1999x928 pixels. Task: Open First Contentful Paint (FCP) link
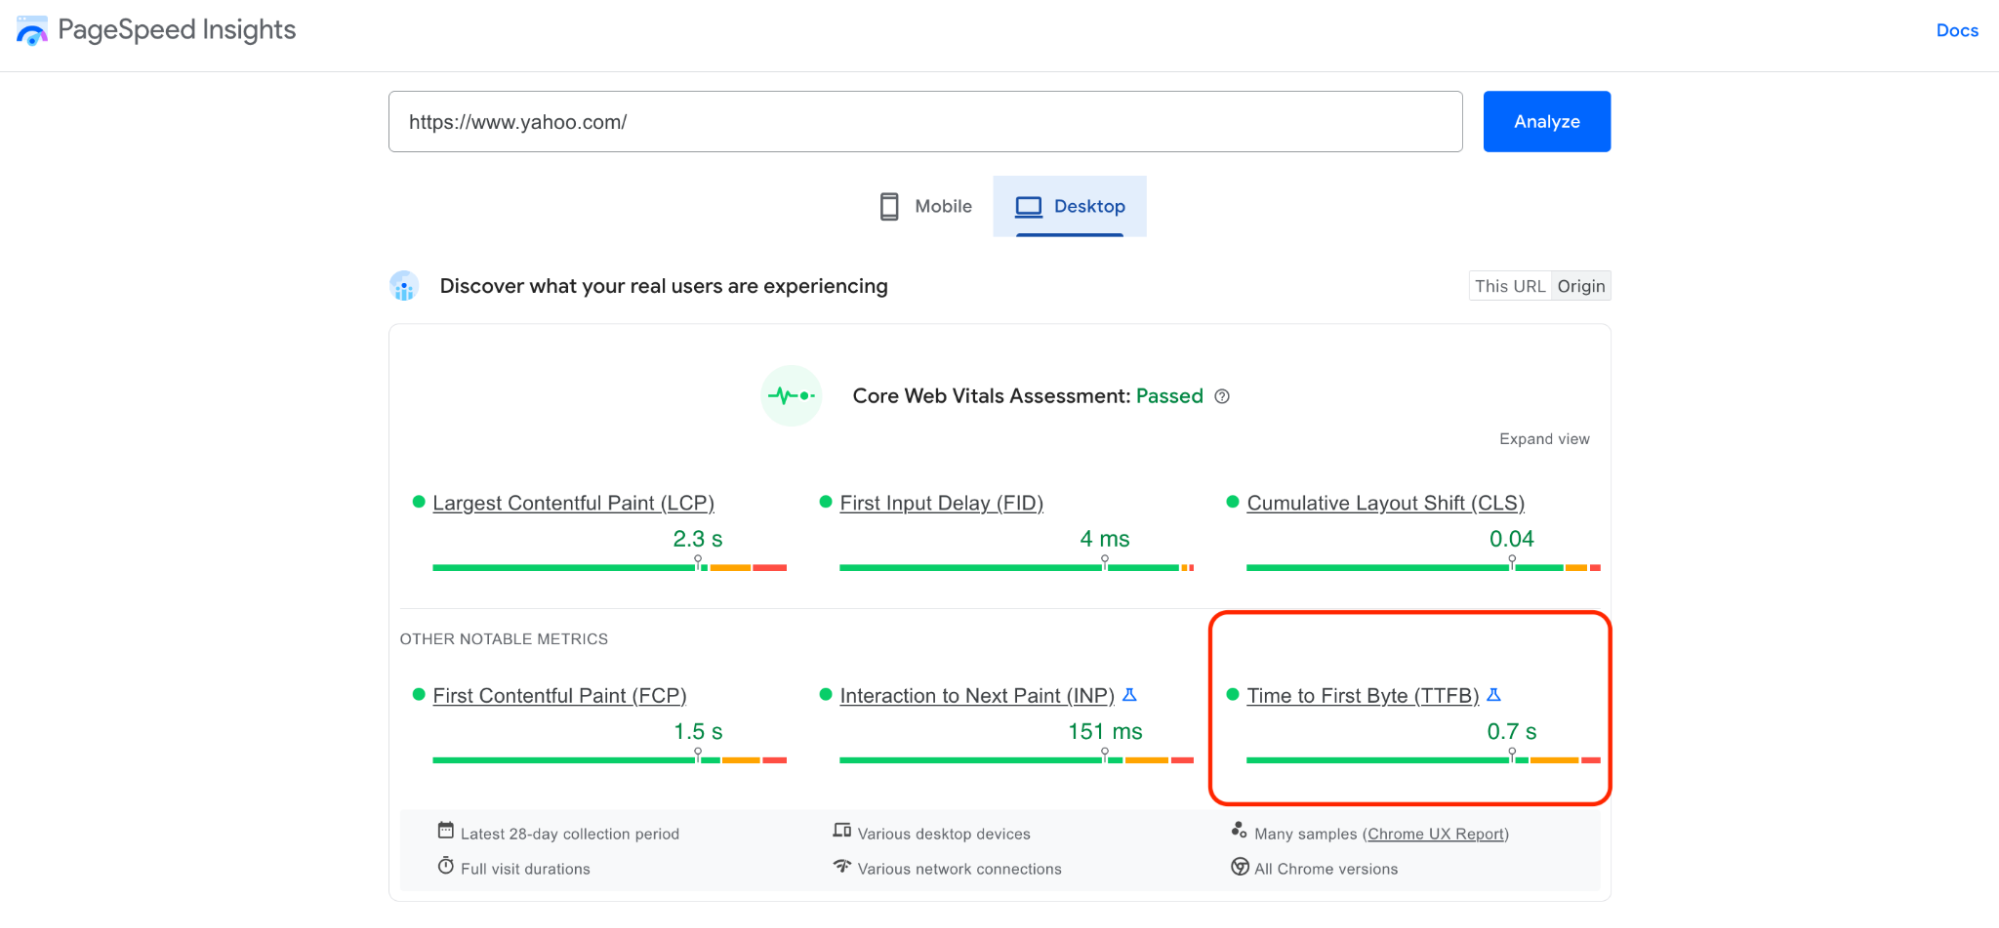559,696
